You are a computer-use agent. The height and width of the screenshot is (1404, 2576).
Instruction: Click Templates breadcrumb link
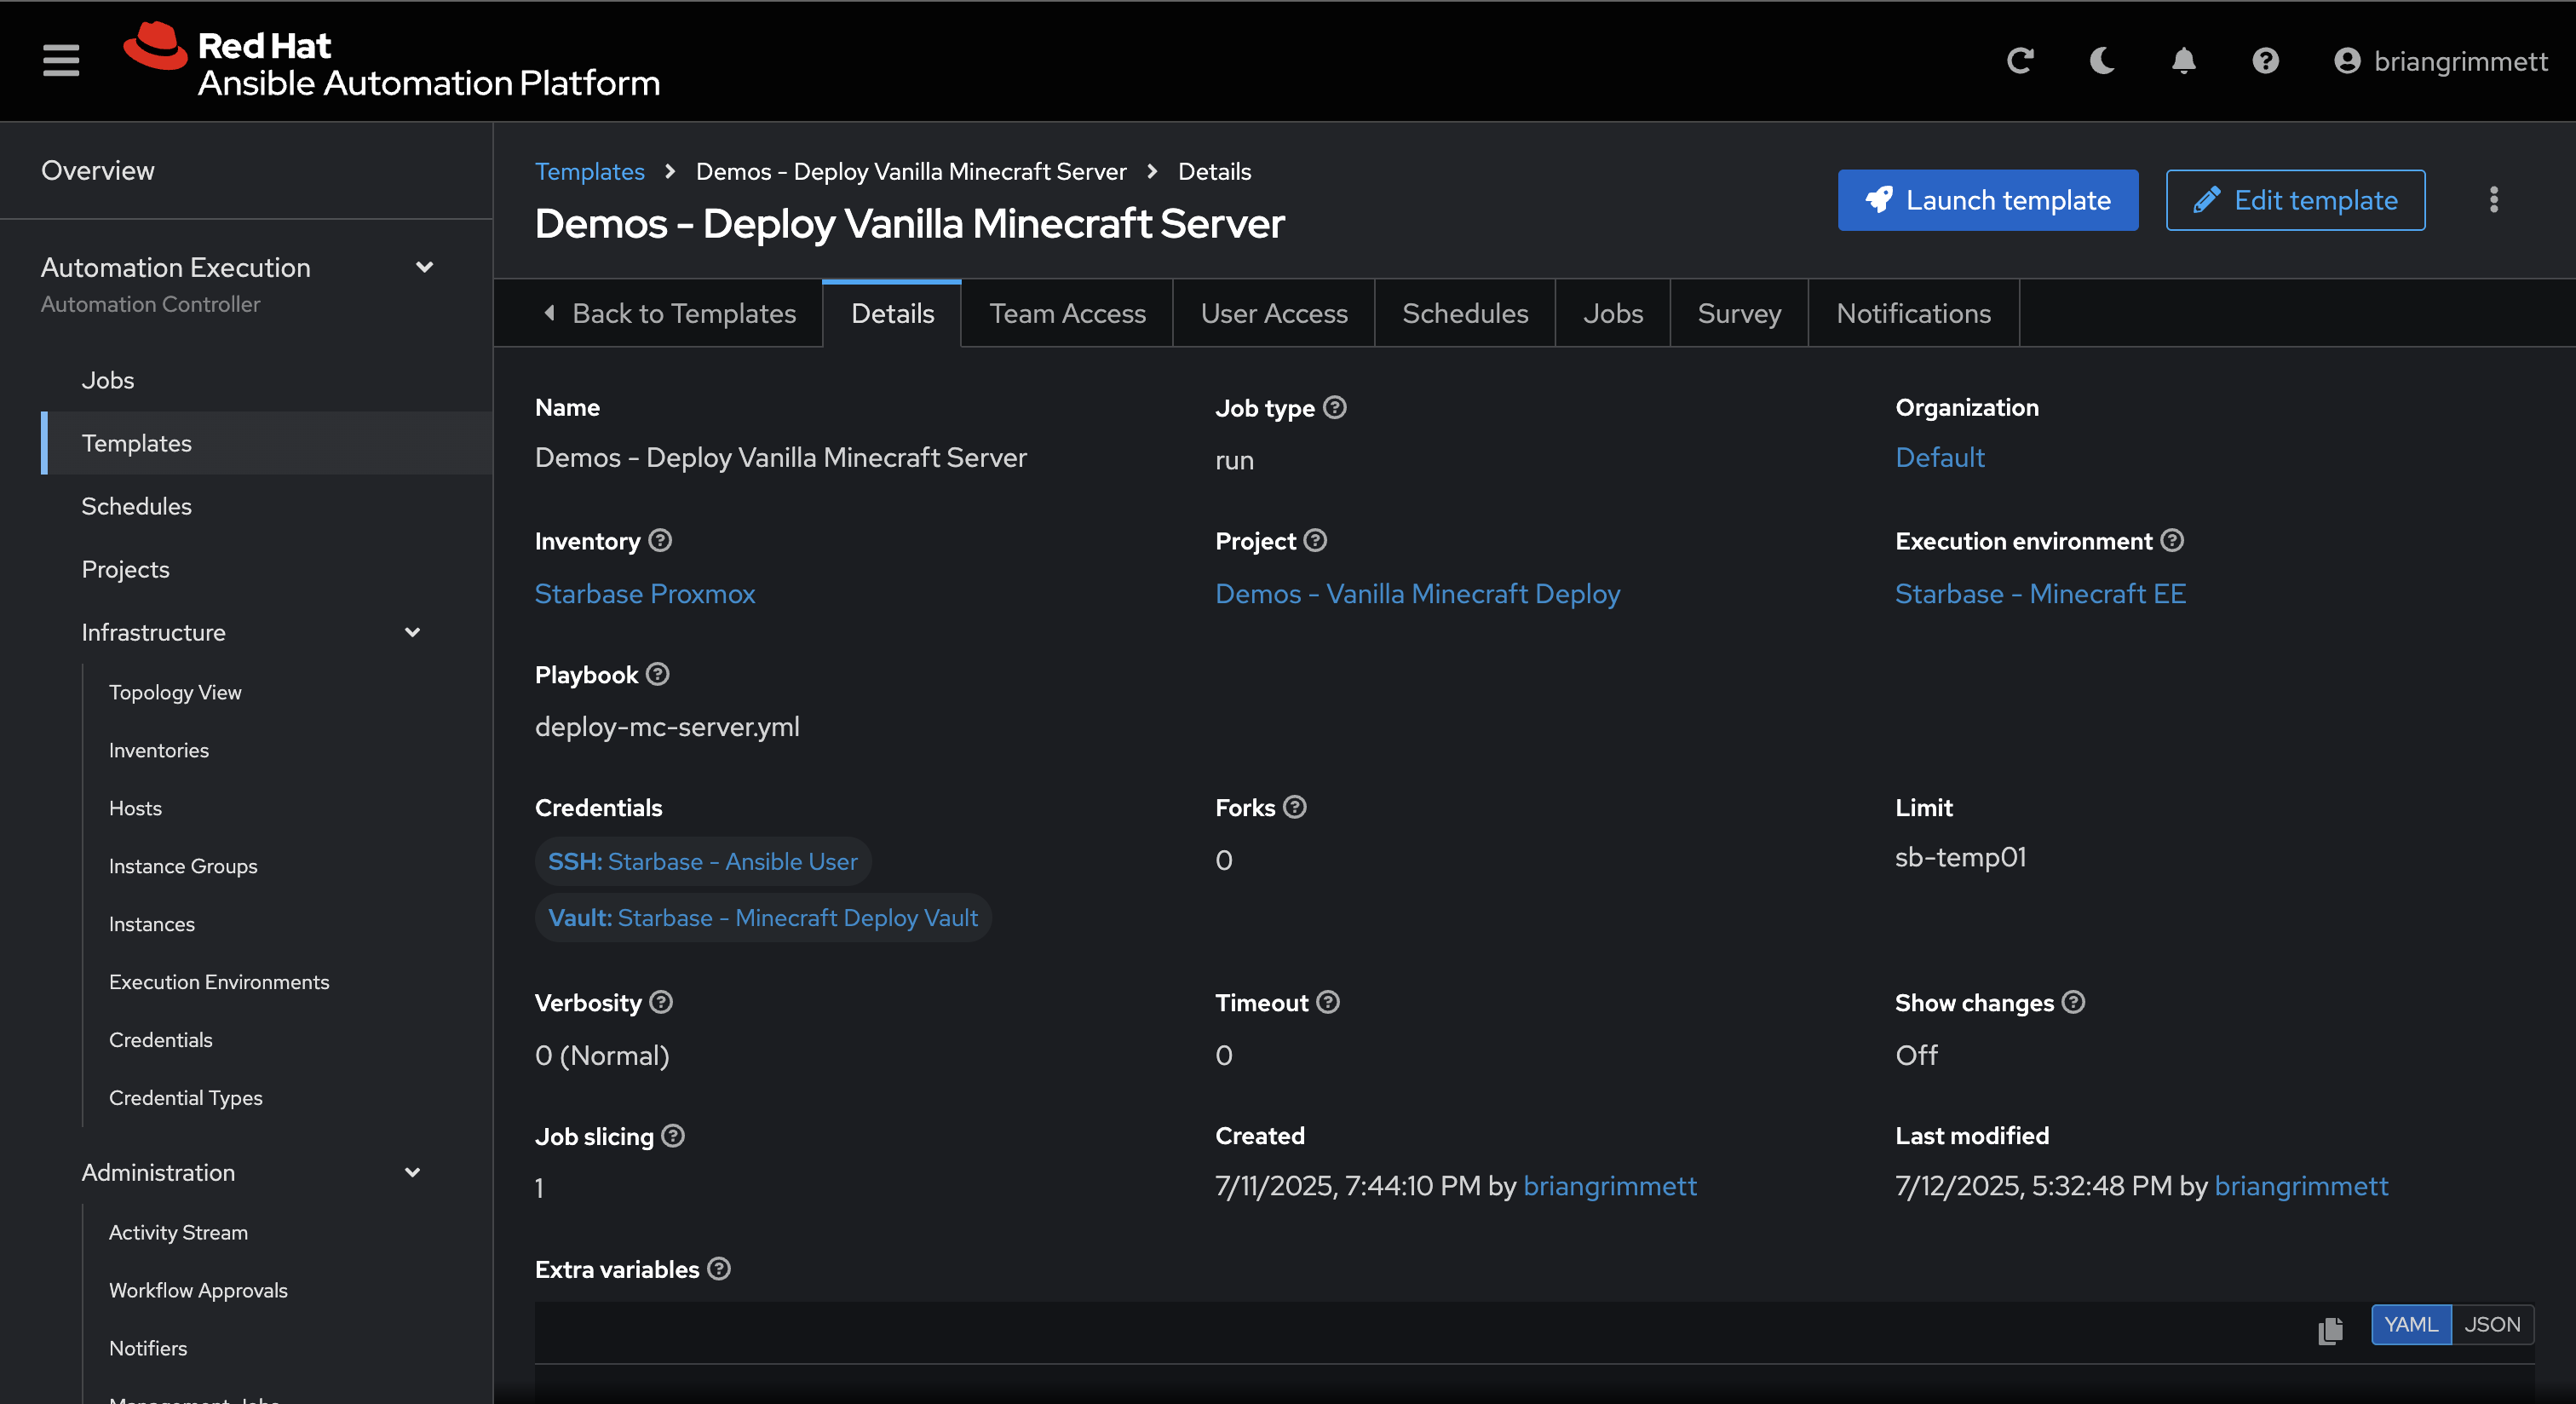point(589,171)
